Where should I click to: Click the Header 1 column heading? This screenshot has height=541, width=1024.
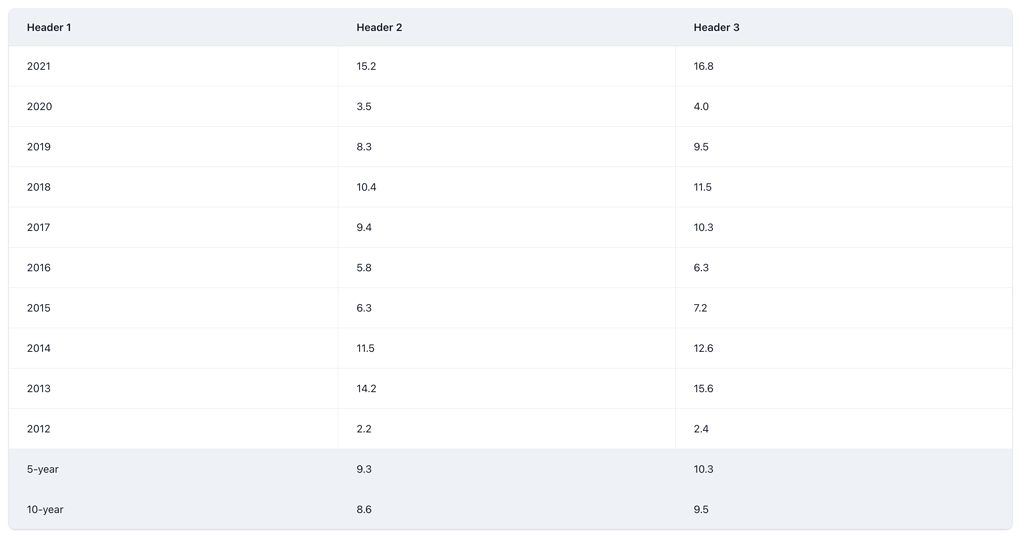[49, 27]
